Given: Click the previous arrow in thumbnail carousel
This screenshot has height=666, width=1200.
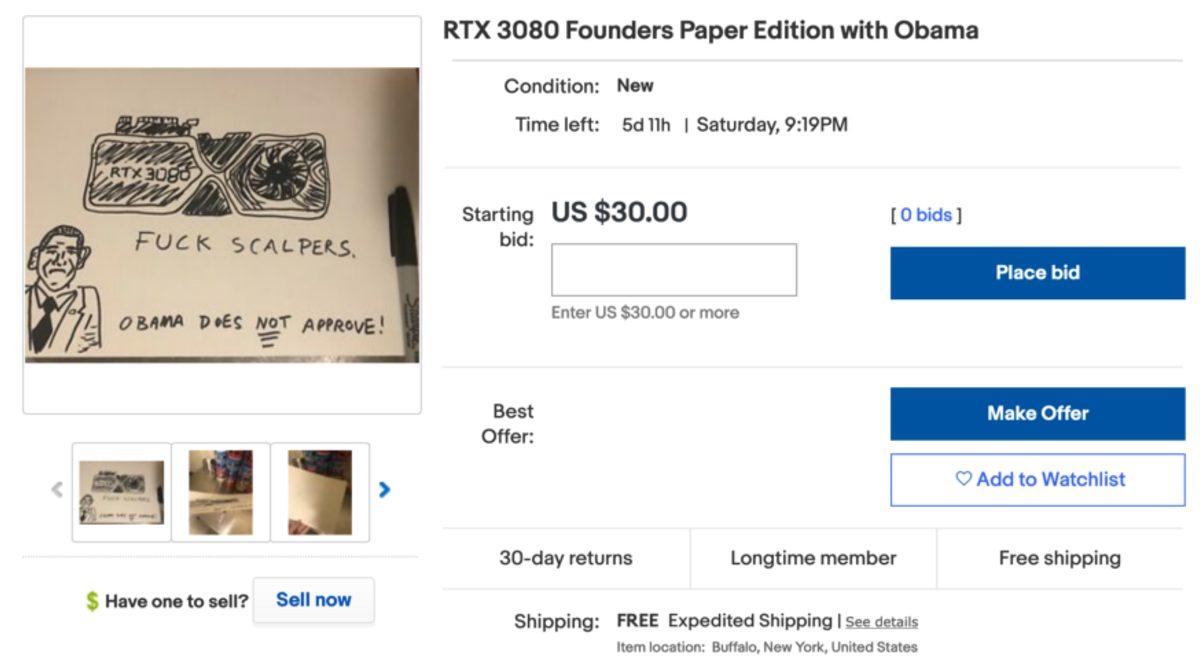Looking at the screenshot, I should coord(57,488).
